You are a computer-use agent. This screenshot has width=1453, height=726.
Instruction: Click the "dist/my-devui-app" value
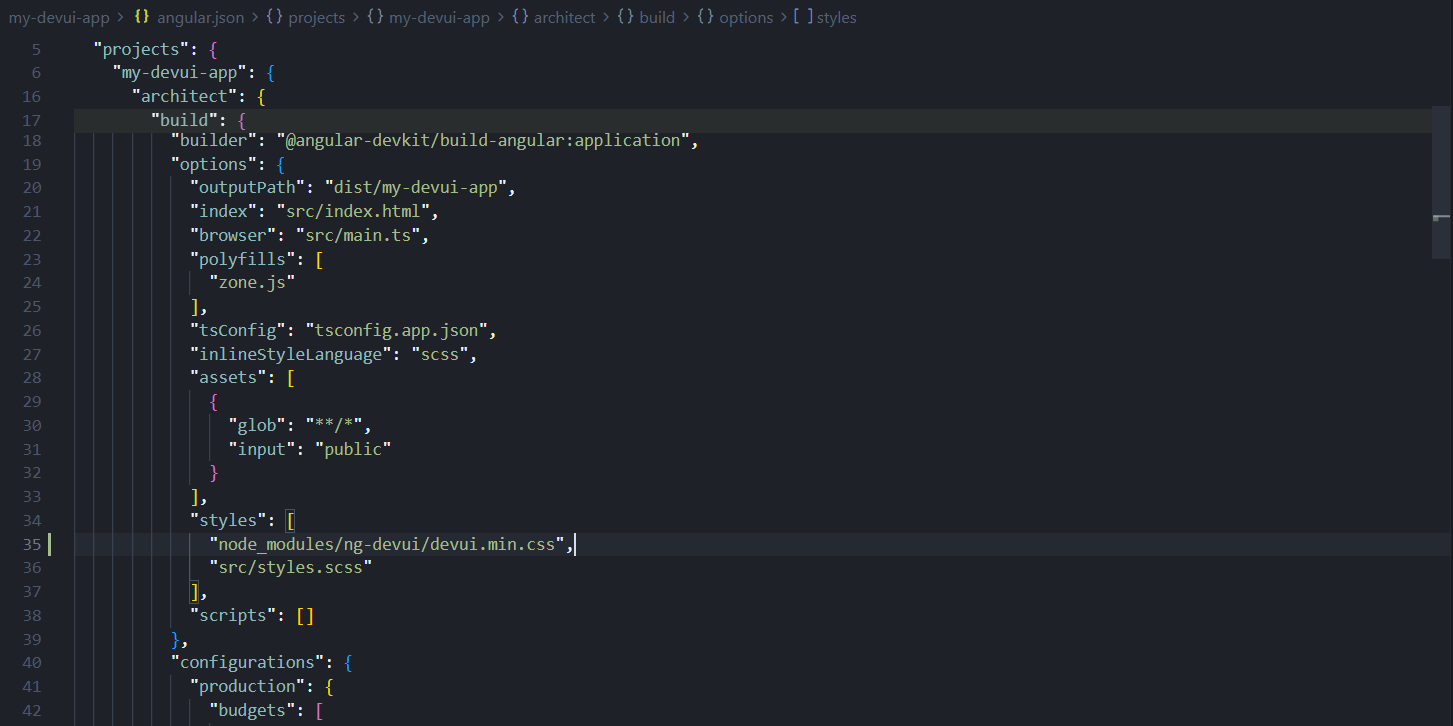point(418,188)
